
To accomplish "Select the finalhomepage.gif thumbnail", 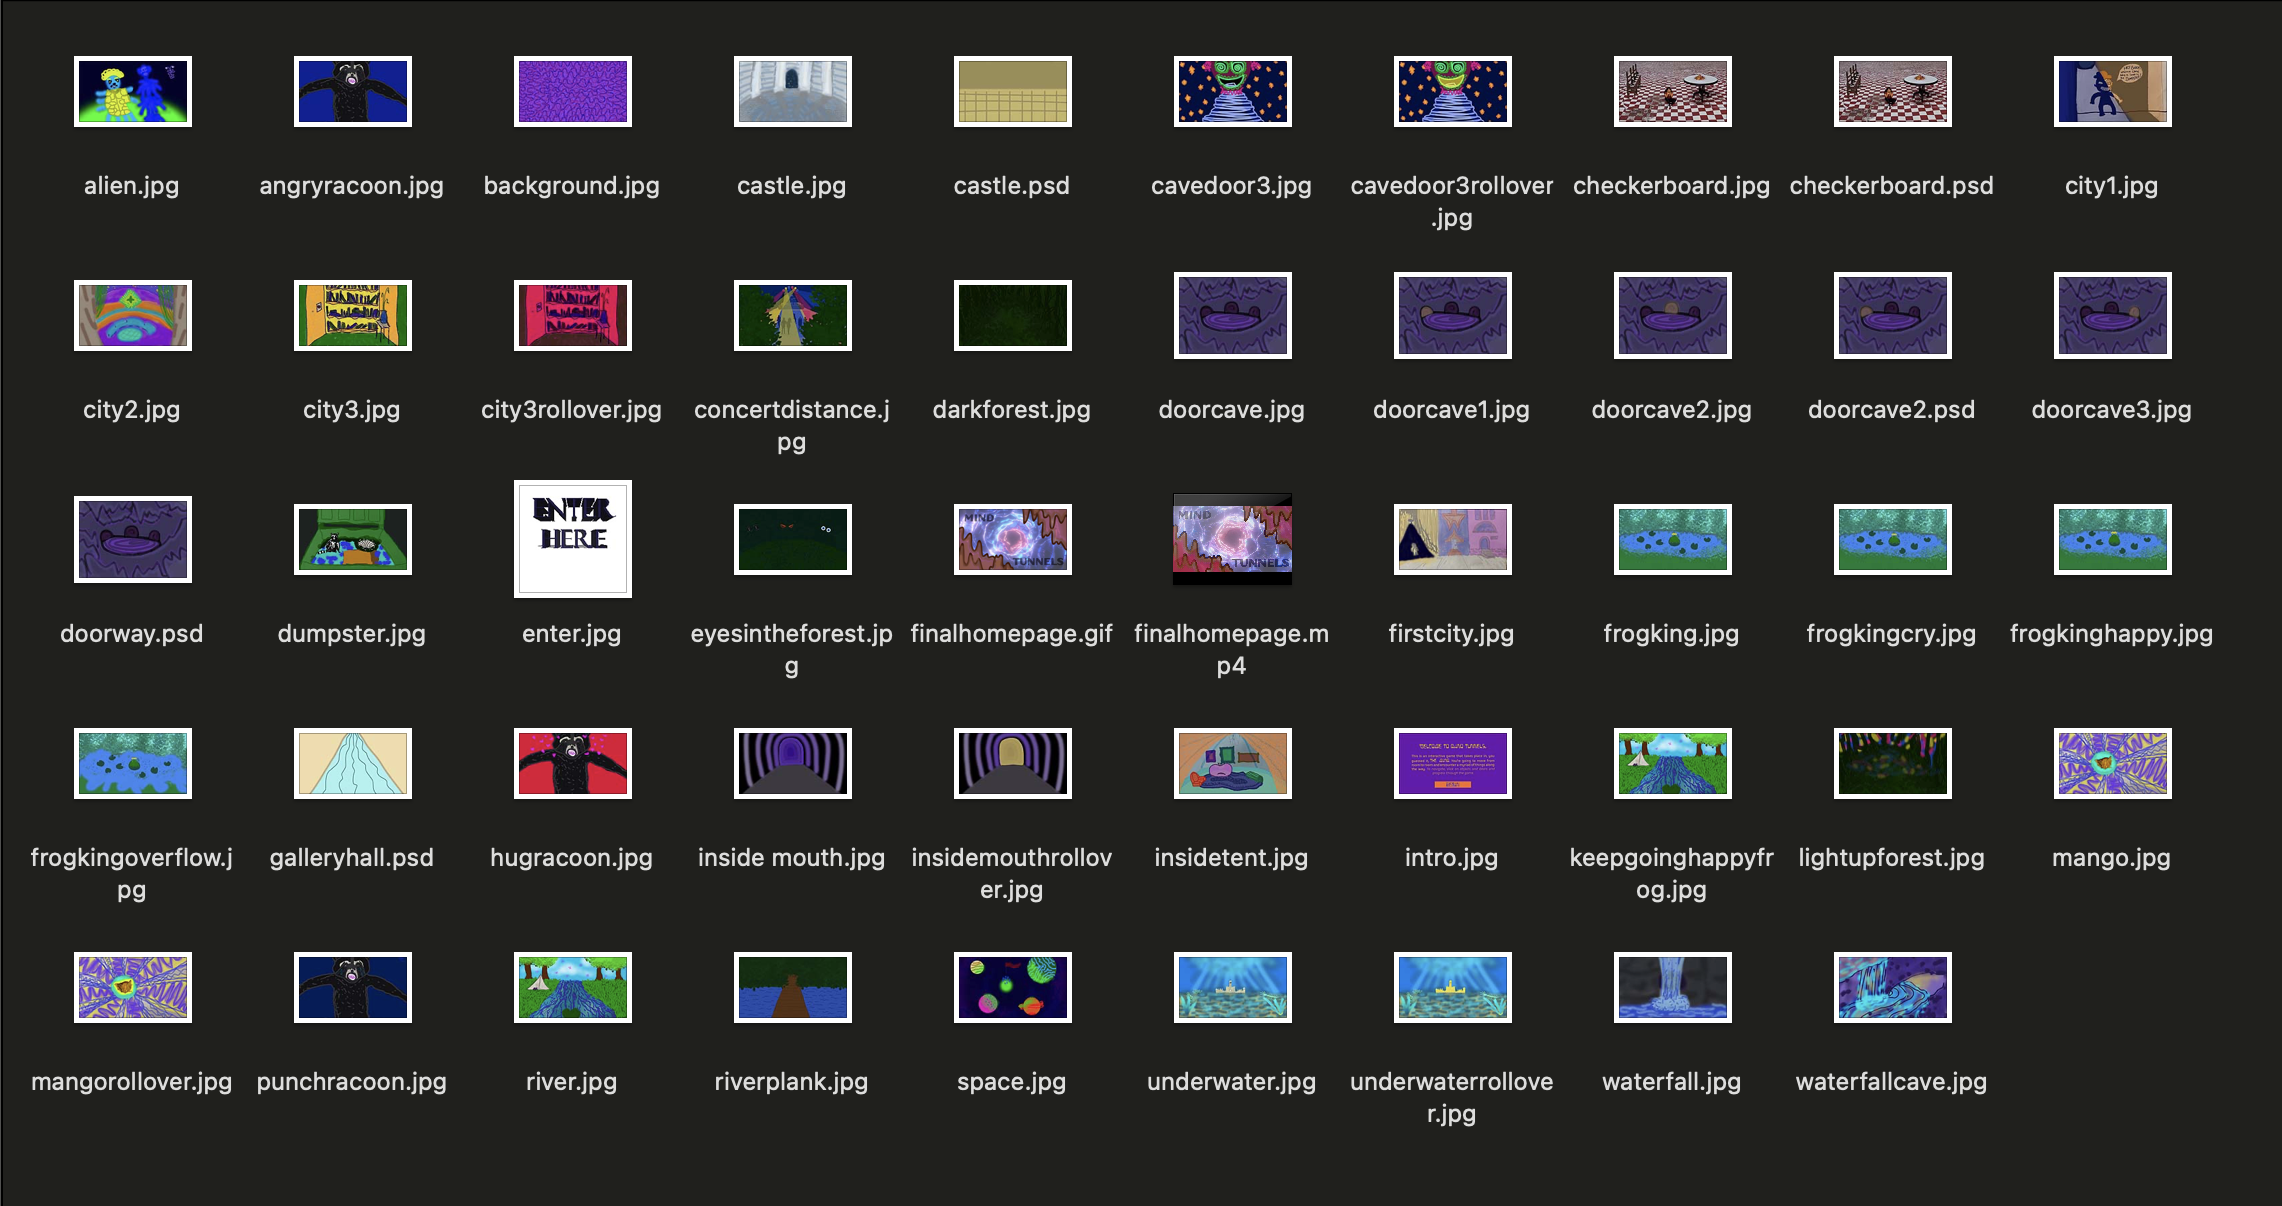I will [1012, 539].
